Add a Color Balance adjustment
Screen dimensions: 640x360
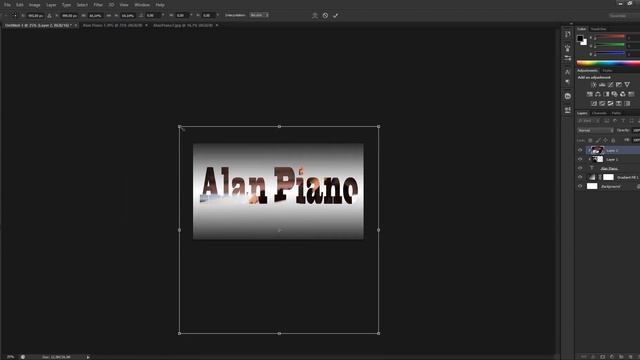coord(598,94)
